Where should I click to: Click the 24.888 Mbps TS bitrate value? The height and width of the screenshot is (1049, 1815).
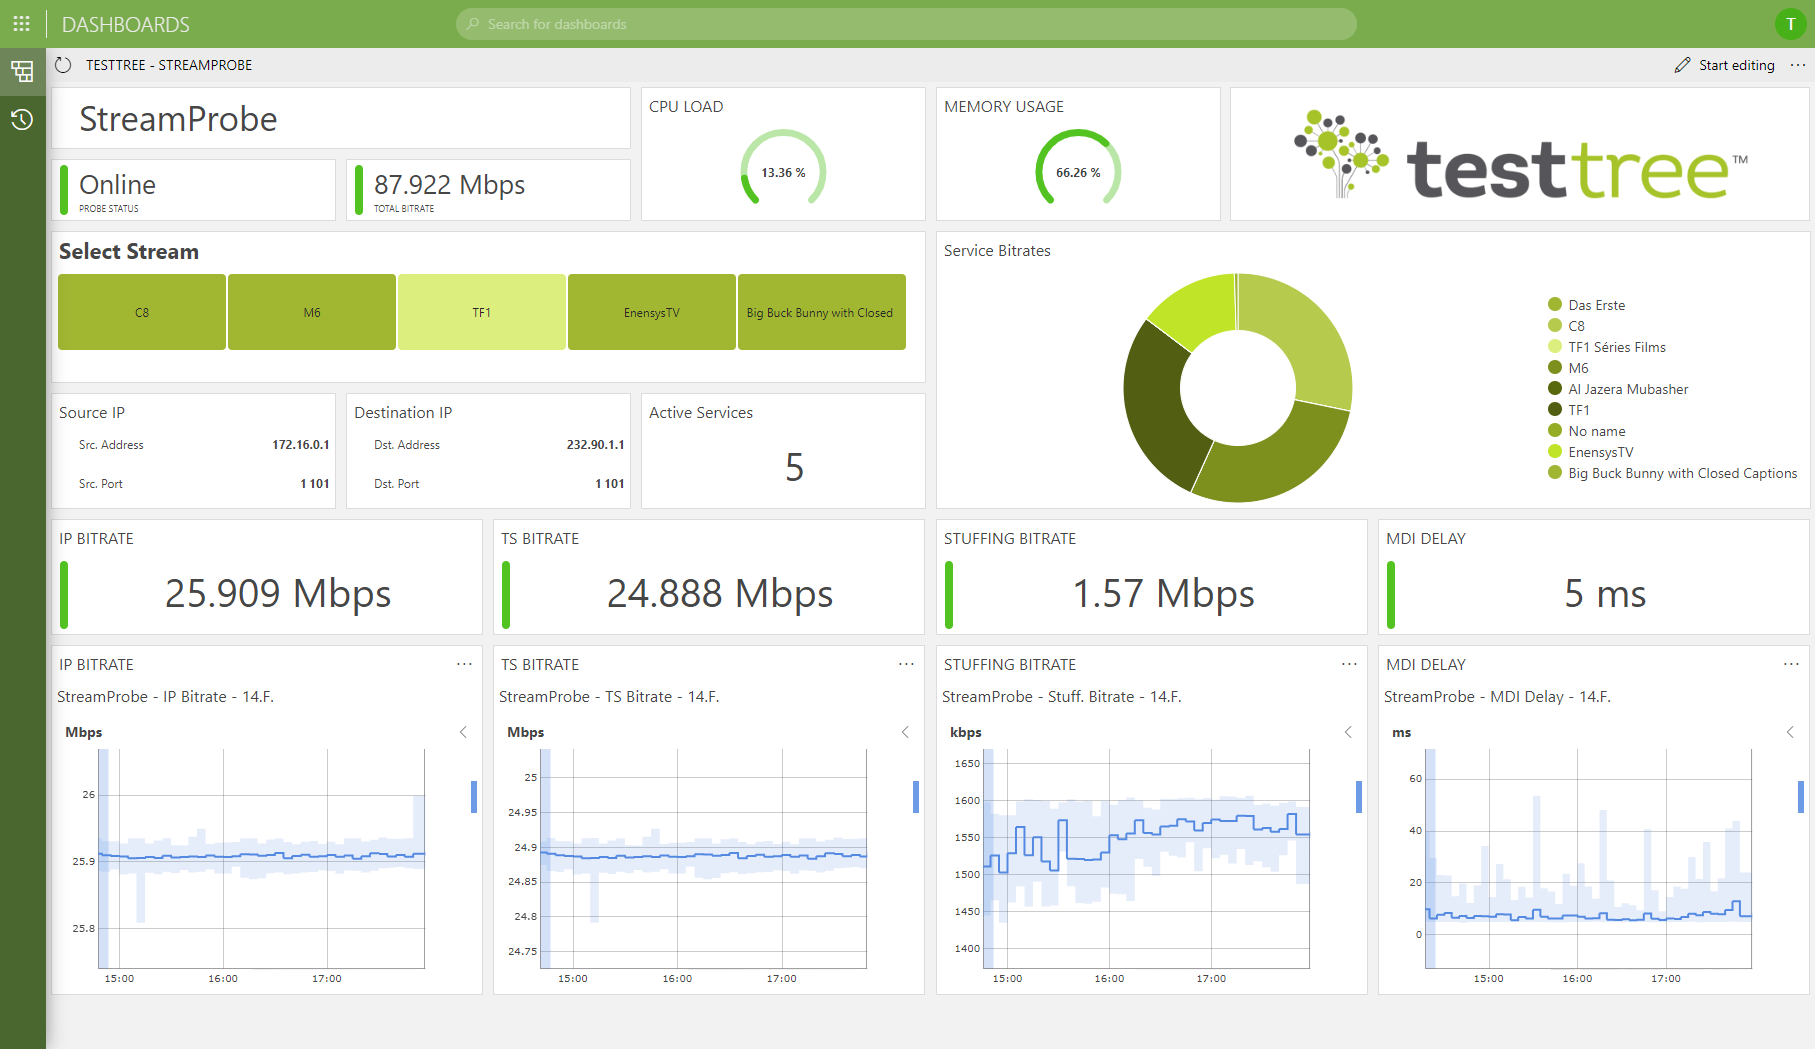(x=720, y=594)
